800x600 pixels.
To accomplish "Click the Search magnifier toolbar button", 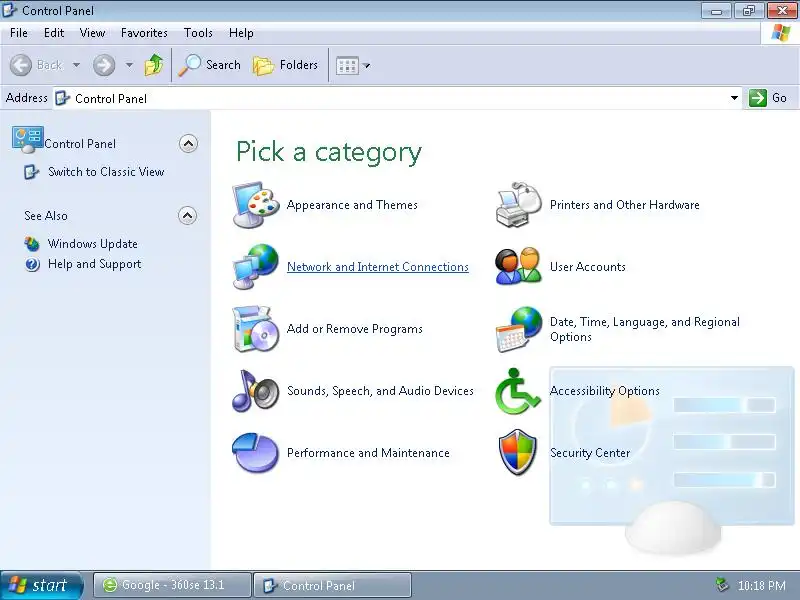I will (x=210, y=65).
